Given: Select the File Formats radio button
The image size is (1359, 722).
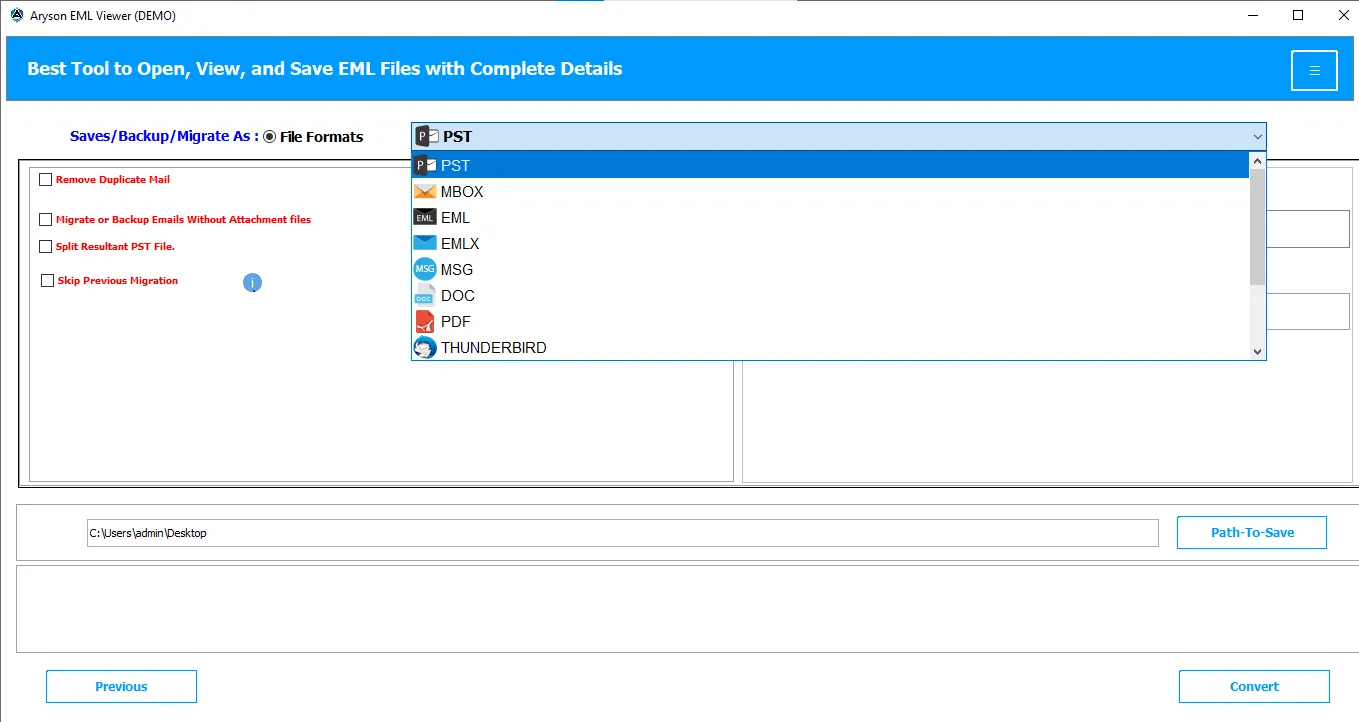Looking at the screenshot, I should coord(270,137).
